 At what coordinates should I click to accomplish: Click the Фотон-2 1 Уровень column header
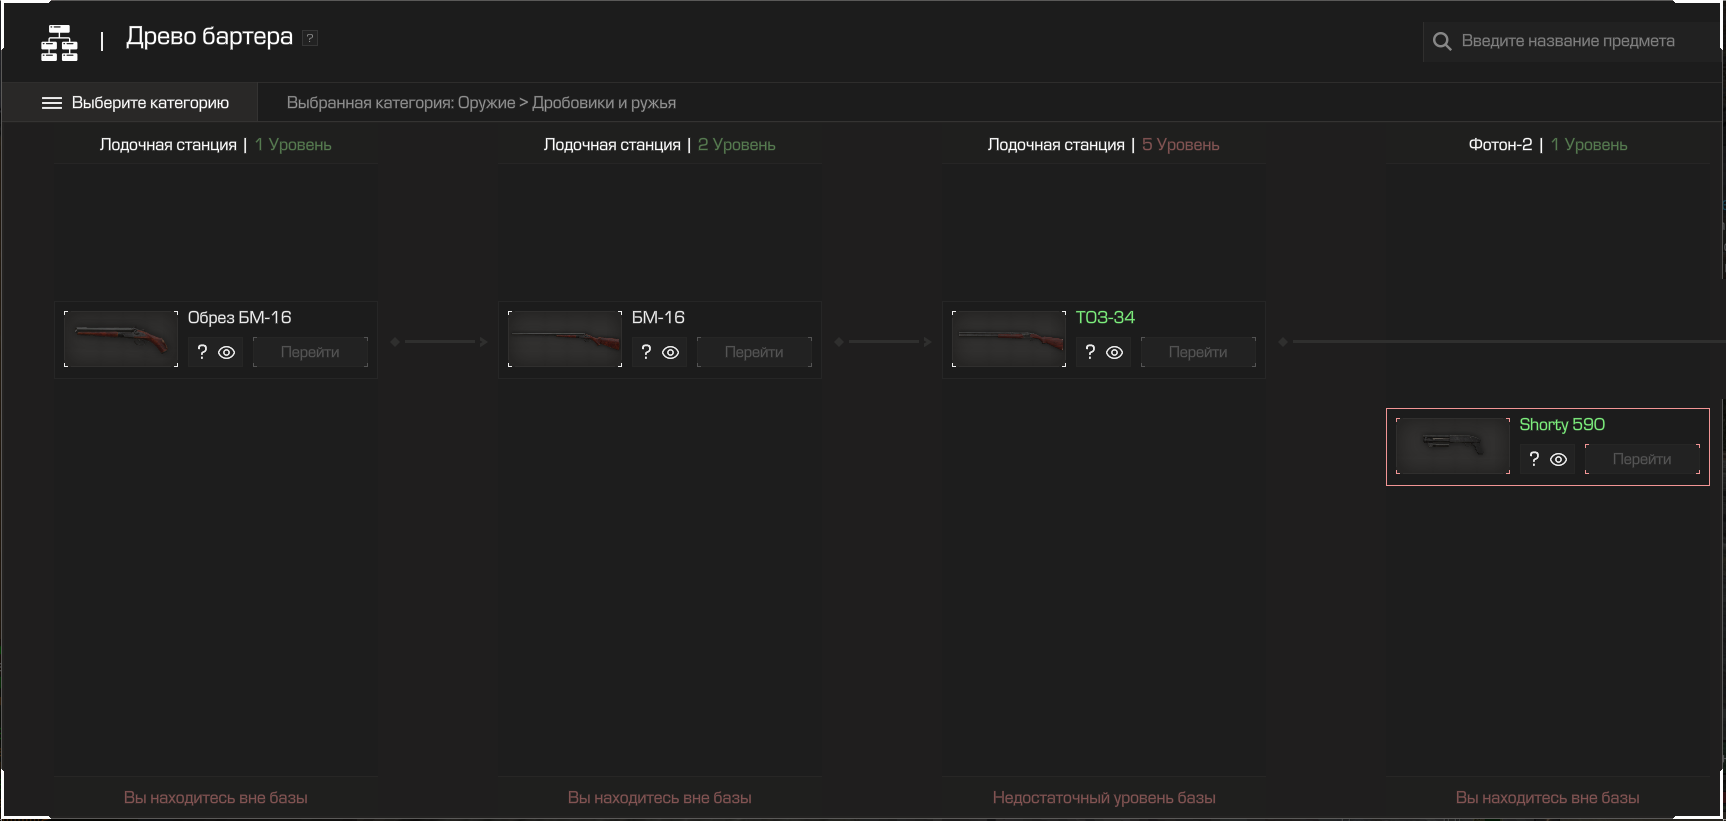click(1547, 145)
